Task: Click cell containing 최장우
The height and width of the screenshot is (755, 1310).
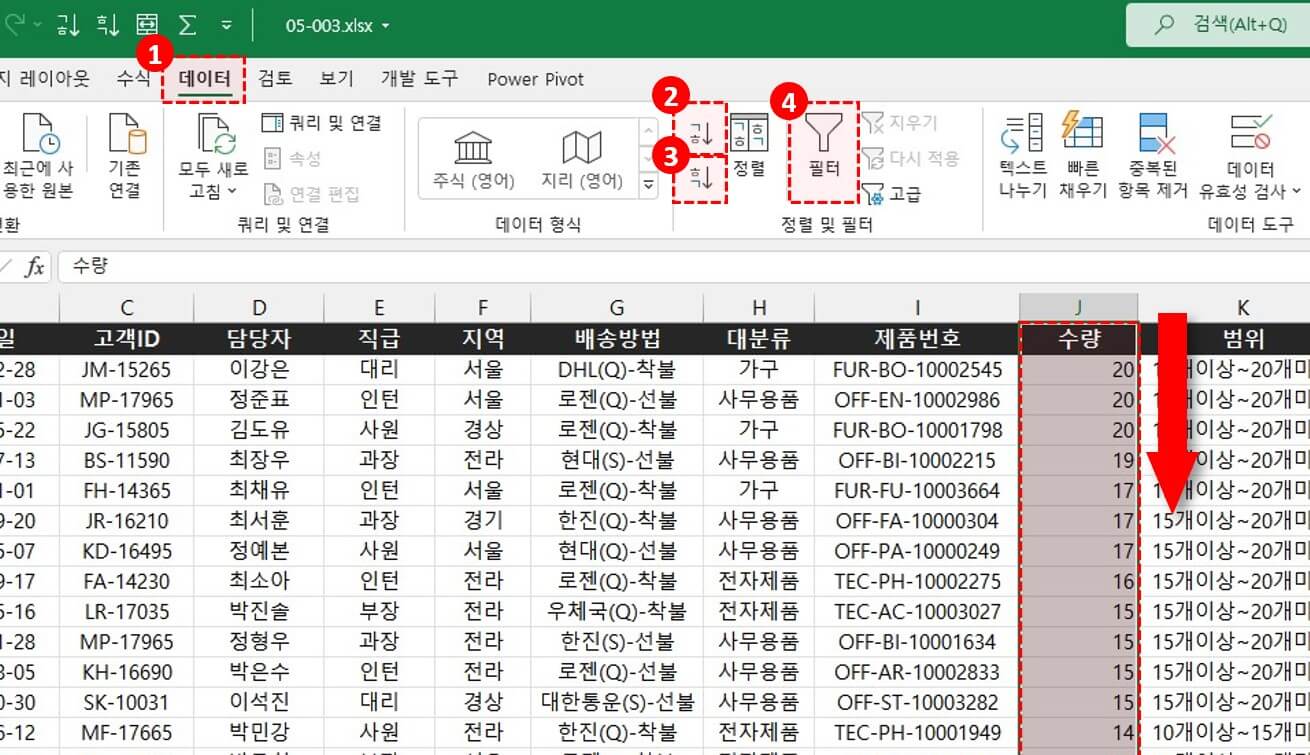Action: pyautogui.click(x=259, y=461)
